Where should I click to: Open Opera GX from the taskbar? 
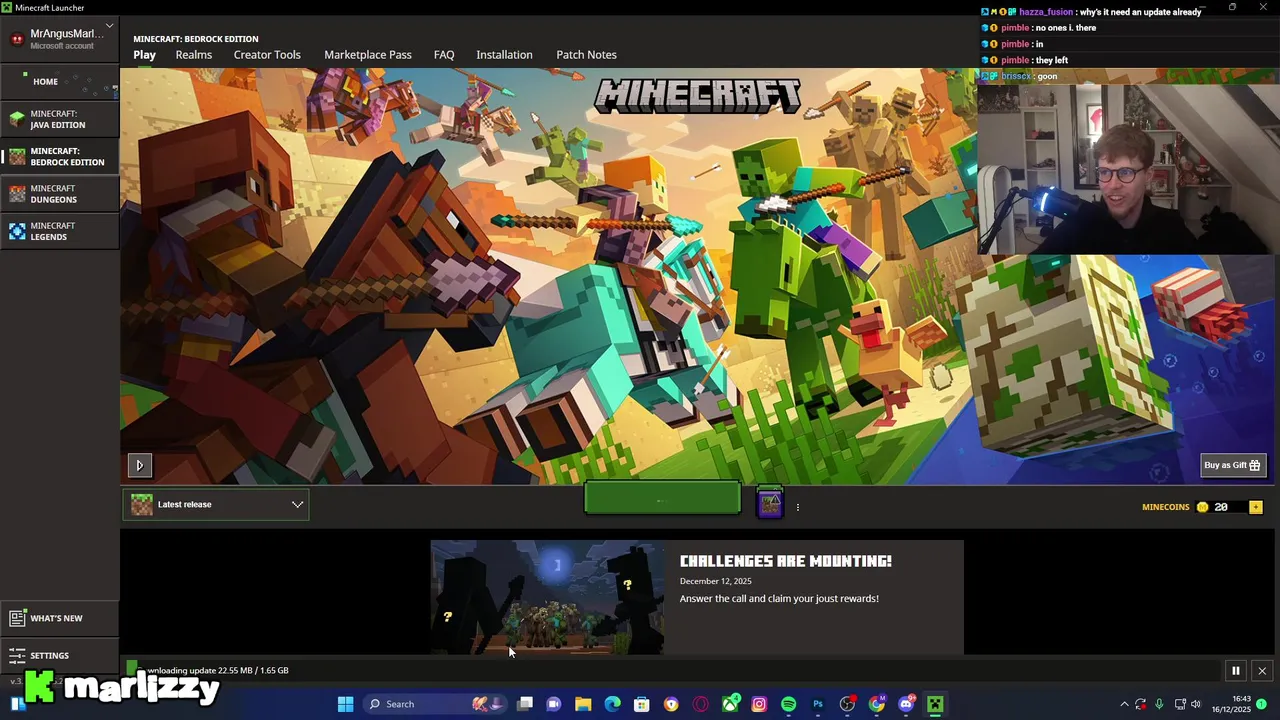[700, 704]
